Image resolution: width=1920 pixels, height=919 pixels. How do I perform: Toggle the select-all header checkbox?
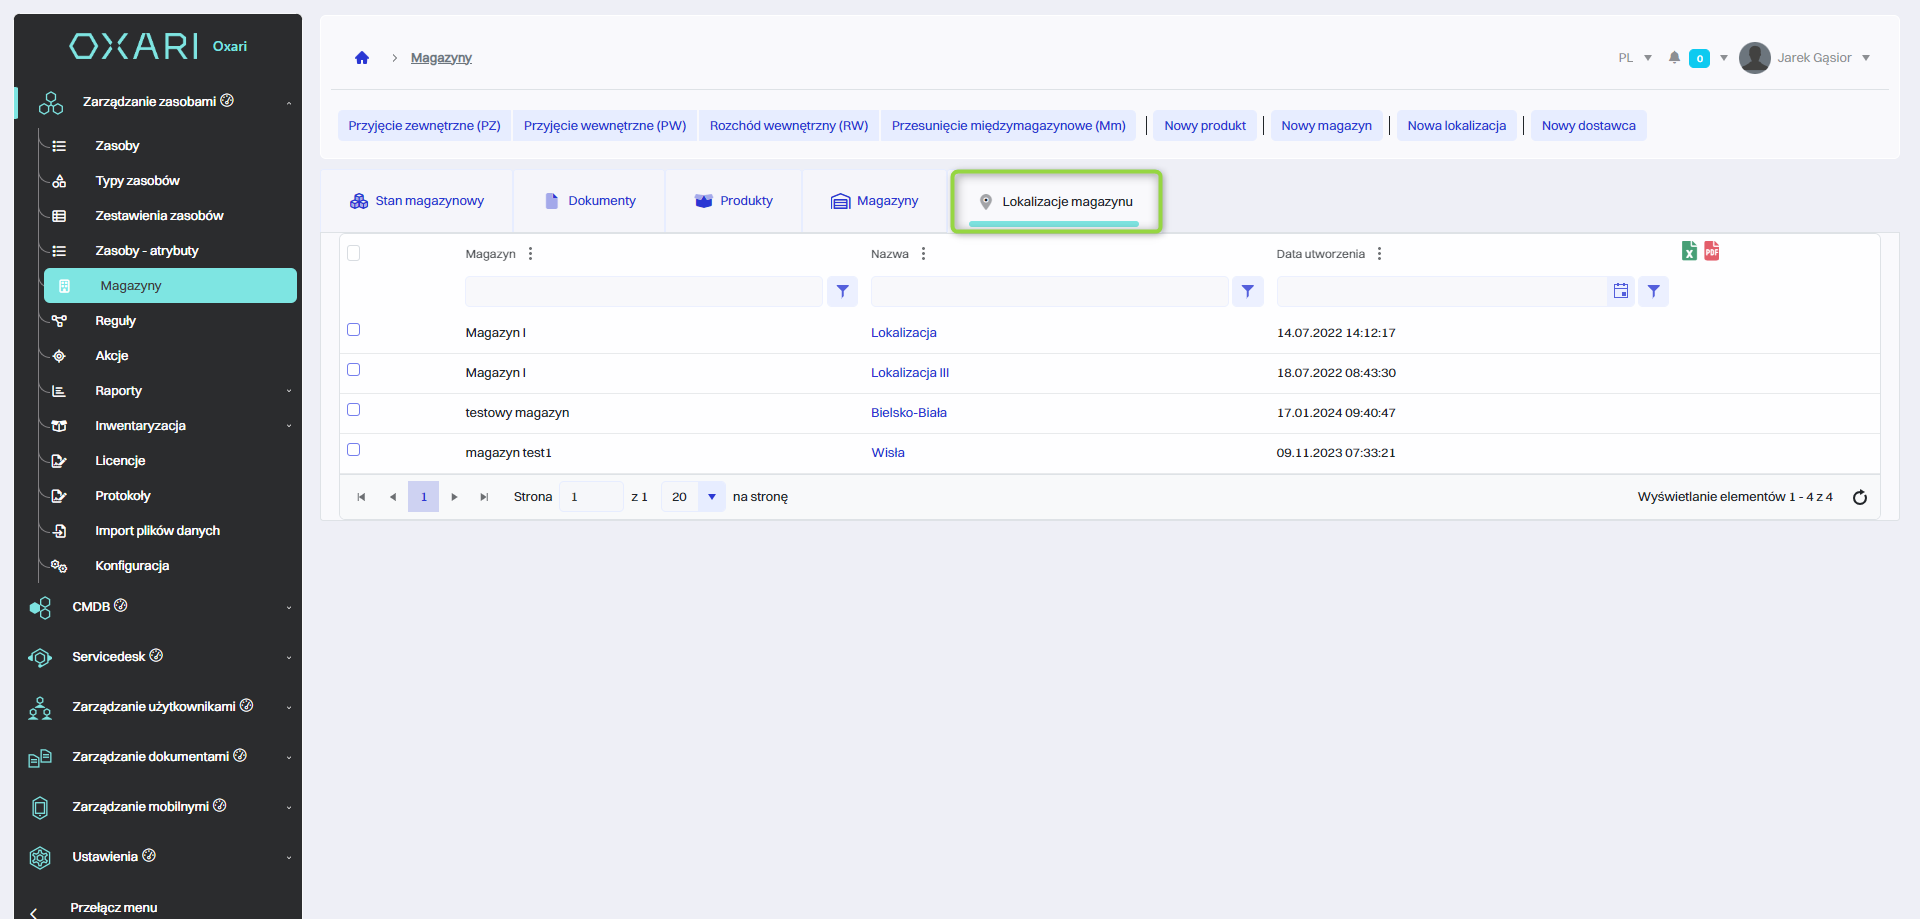coord(353,253)
